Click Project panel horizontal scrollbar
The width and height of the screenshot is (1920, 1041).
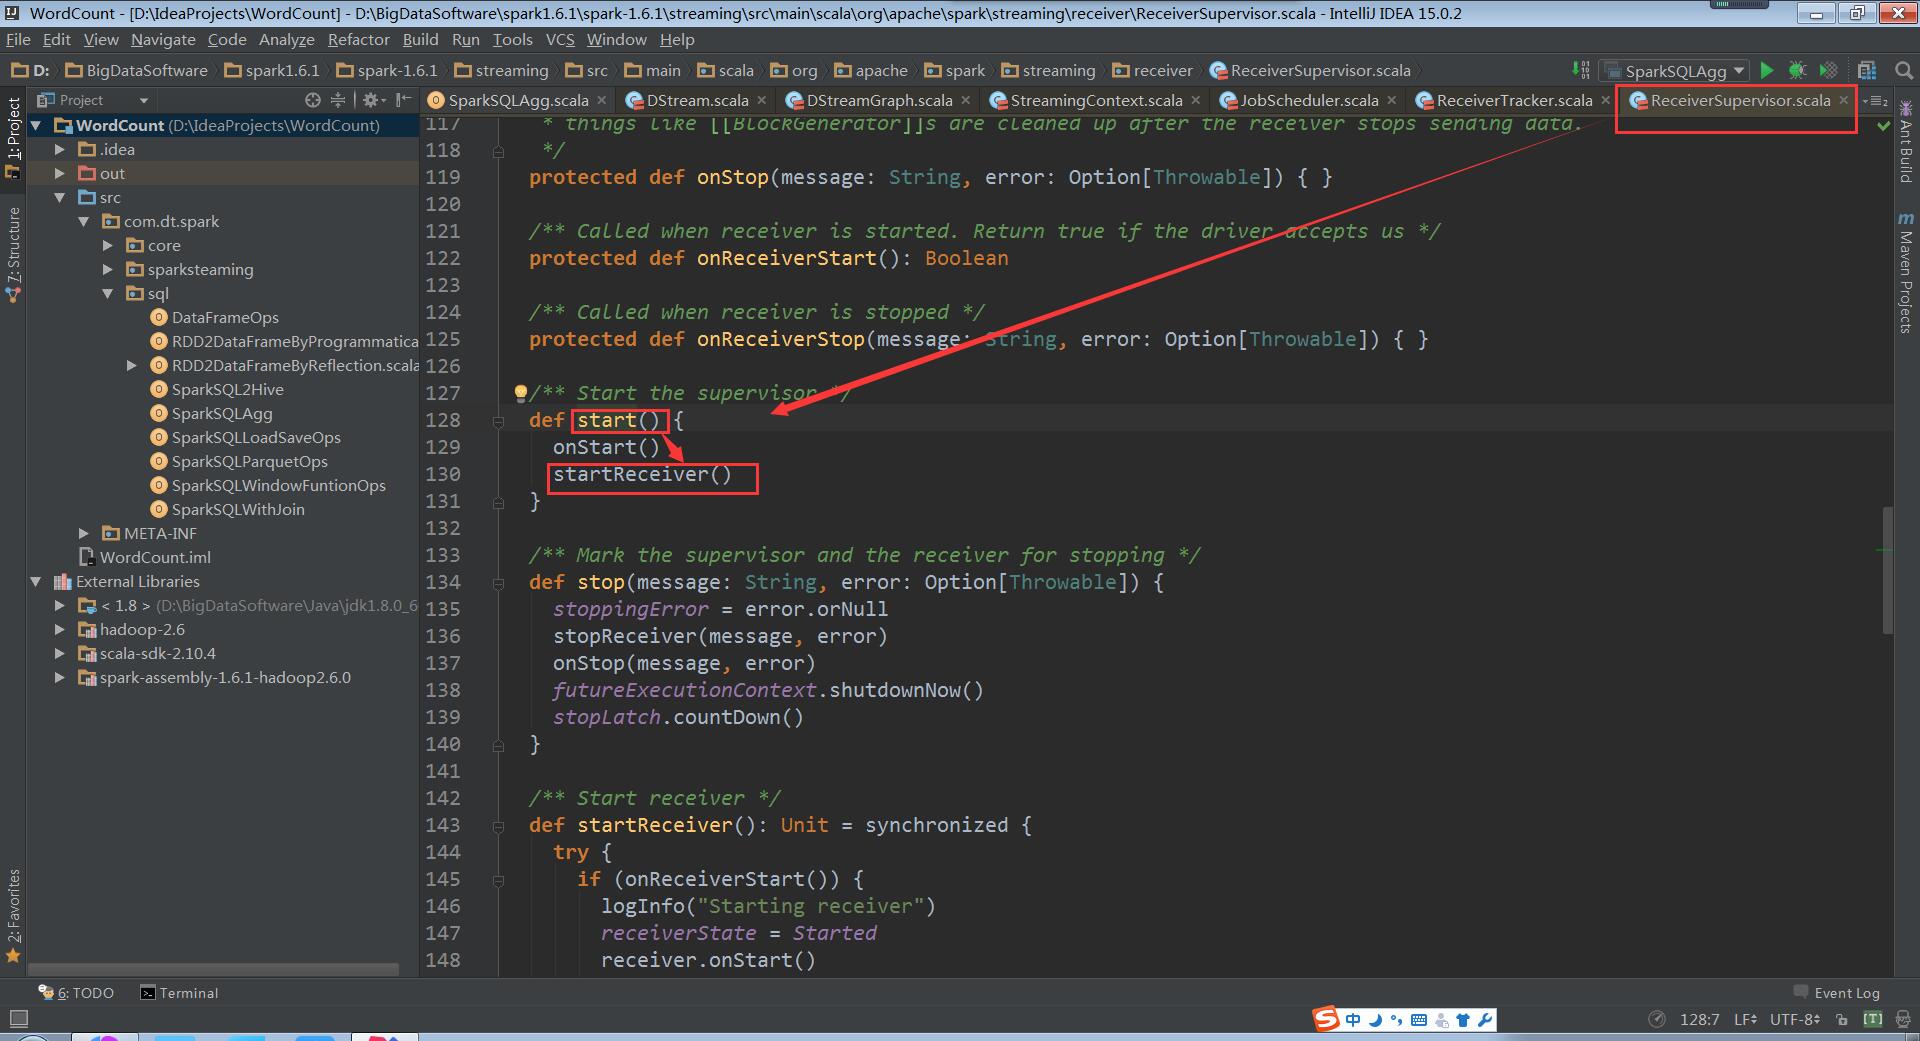coord(214,969)
